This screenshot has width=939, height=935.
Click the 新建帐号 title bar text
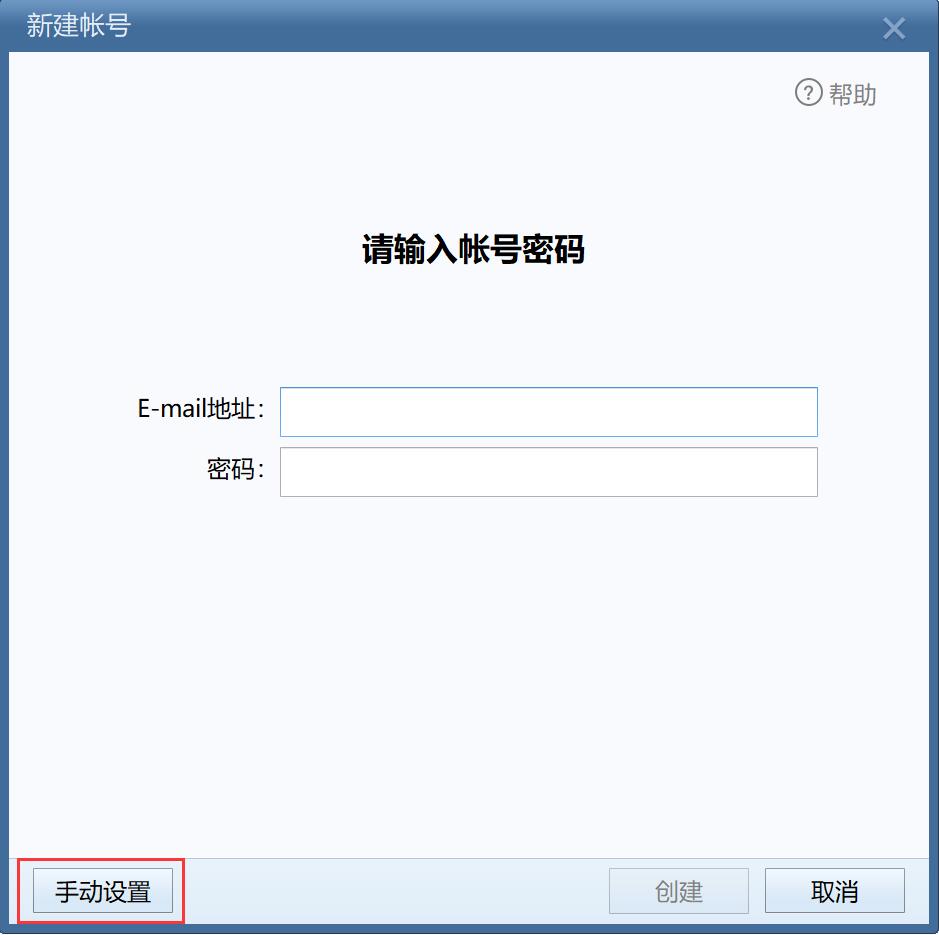click(78, 26)
